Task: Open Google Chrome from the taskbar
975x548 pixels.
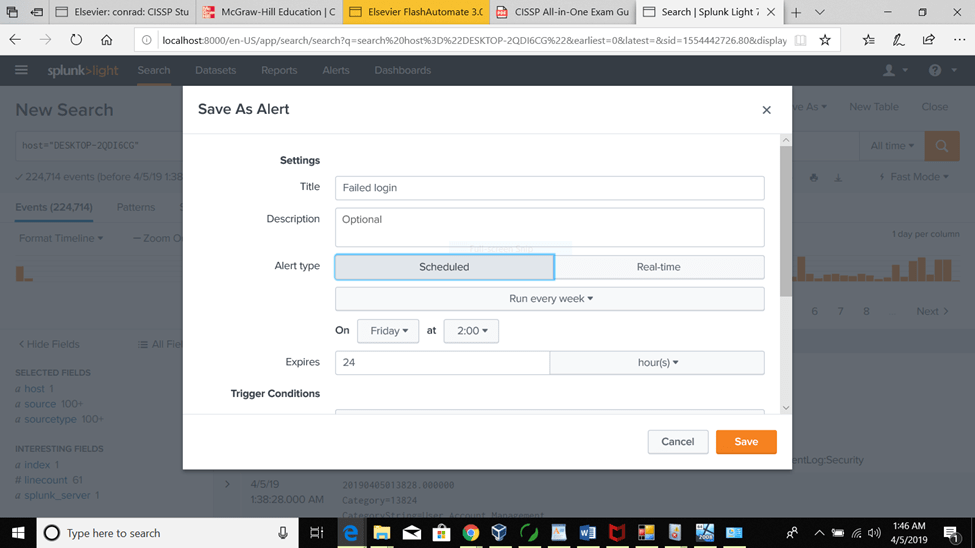Action: click(471, 533)
